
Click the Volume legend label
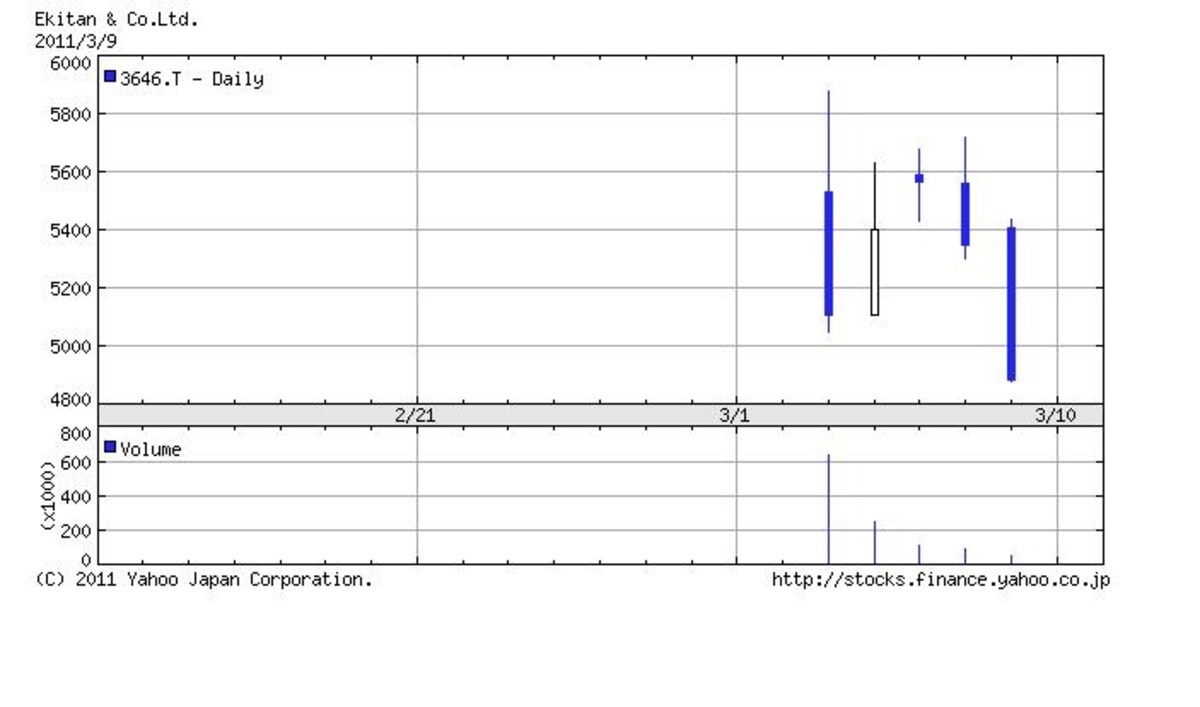151,449
